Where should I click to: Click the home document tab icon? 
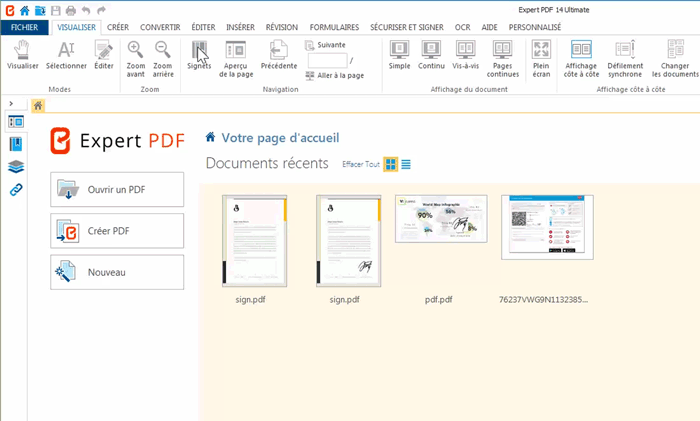(x=38, y=106)
